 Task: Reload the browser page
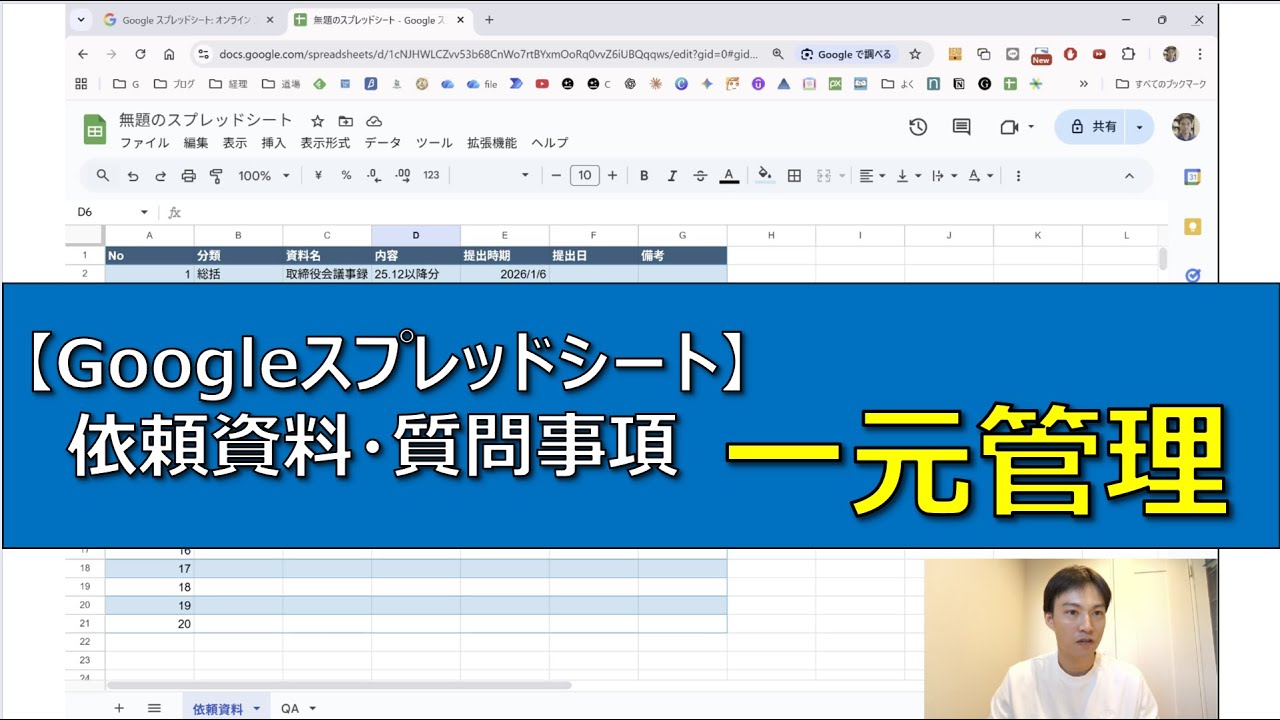tap(140, 54)
